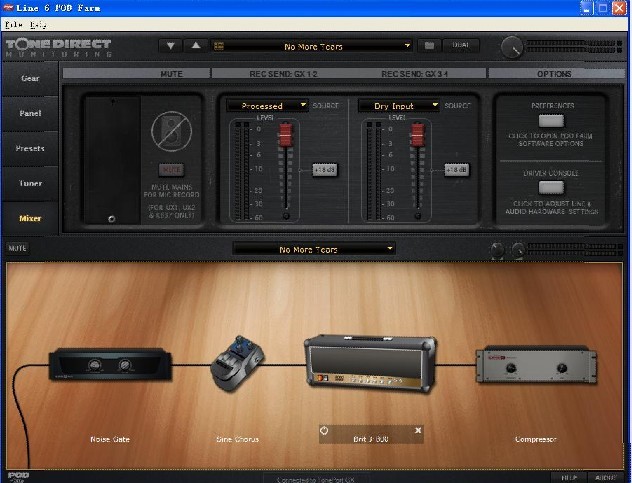Screen dimensions: 632x483
Task: Click the Brit J-800 label
Action: (x=371, y=439)
